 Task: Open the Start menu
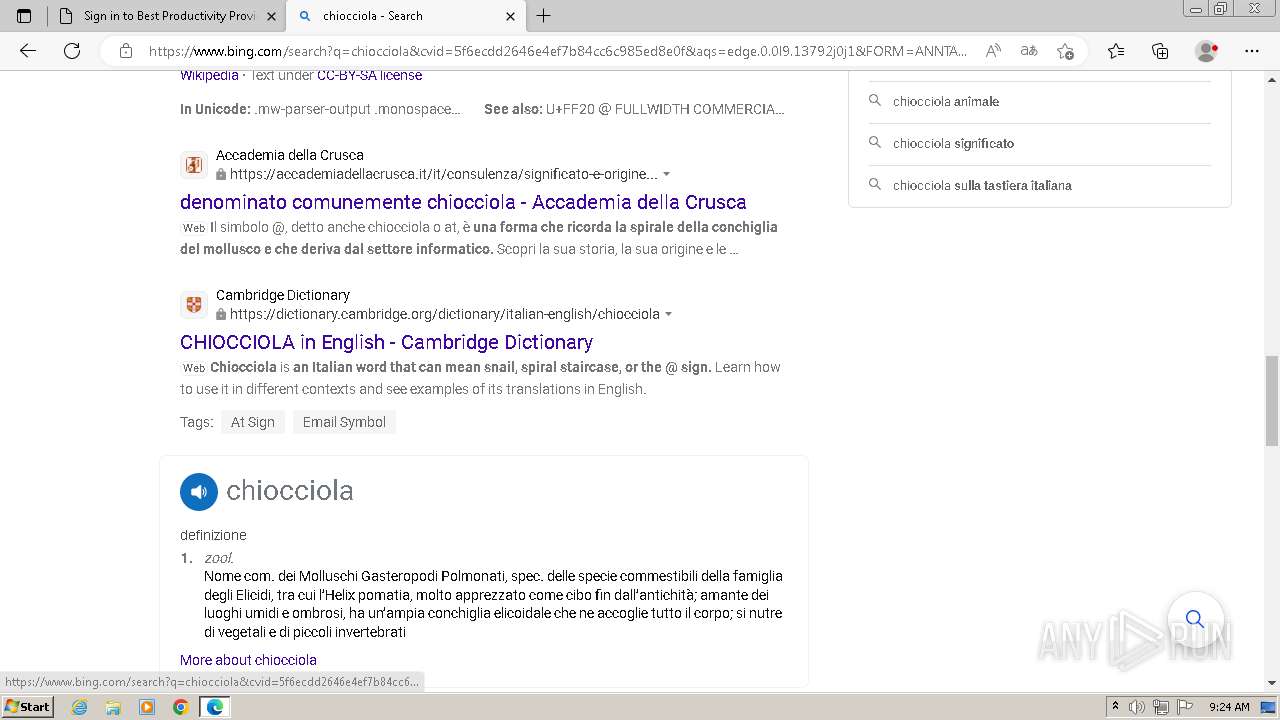[27, 707]
